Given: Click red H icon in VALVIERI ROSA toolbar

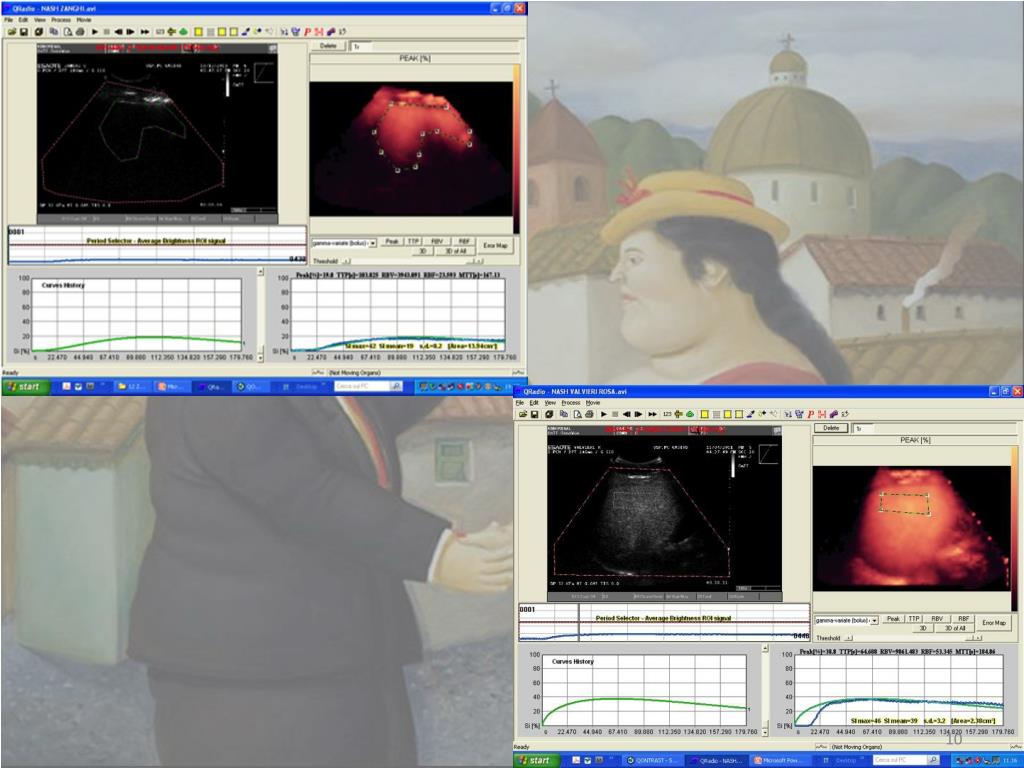Looking at the screenshot, I should [x=822, y=414].
